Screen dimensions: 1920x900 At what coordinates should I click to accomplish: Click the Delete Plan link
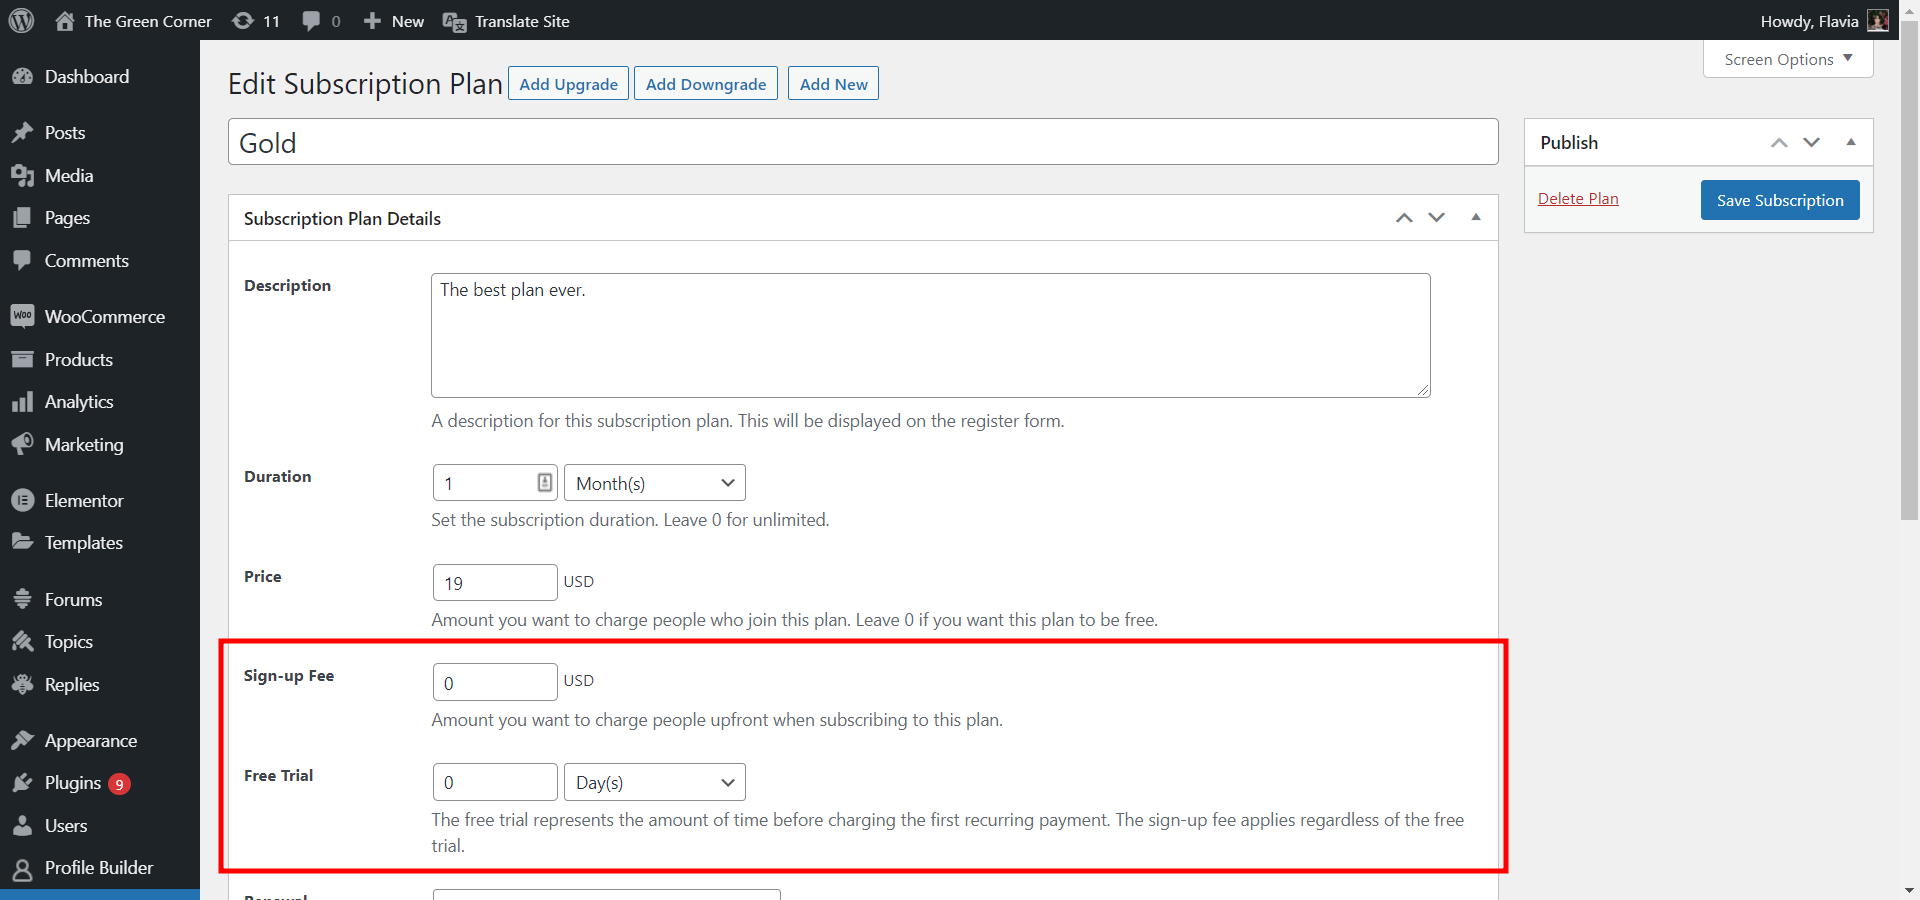coord(1578,198)
